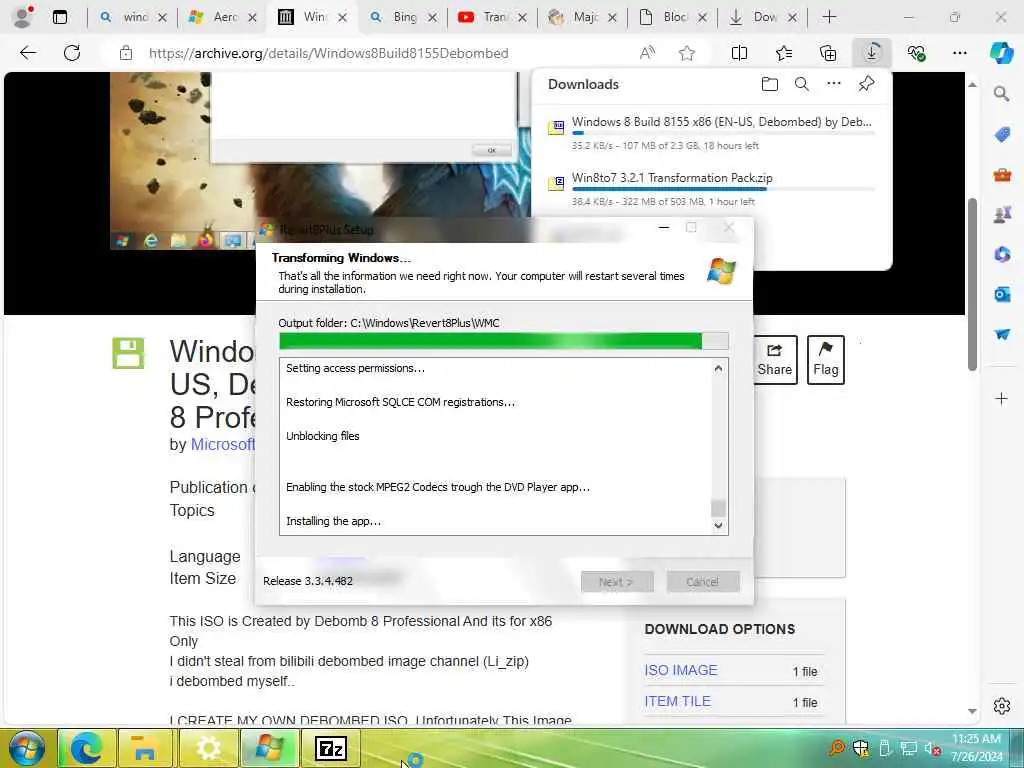This screenshot has width=1024, height=768.
Task: Open File Explorer from taskbar
Action: (x=145, y=748)
